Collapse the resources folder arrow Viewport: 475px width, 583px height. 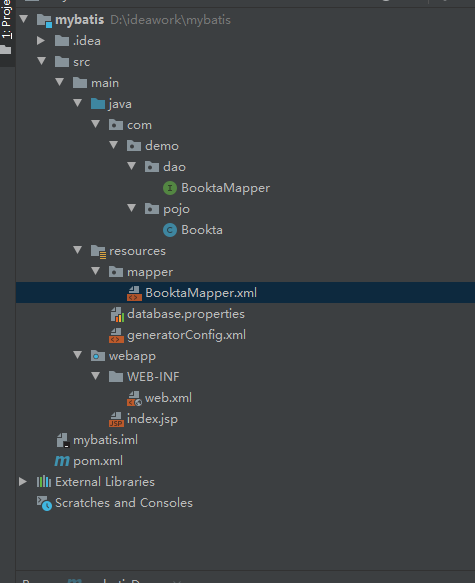click(x=78, y=250)
